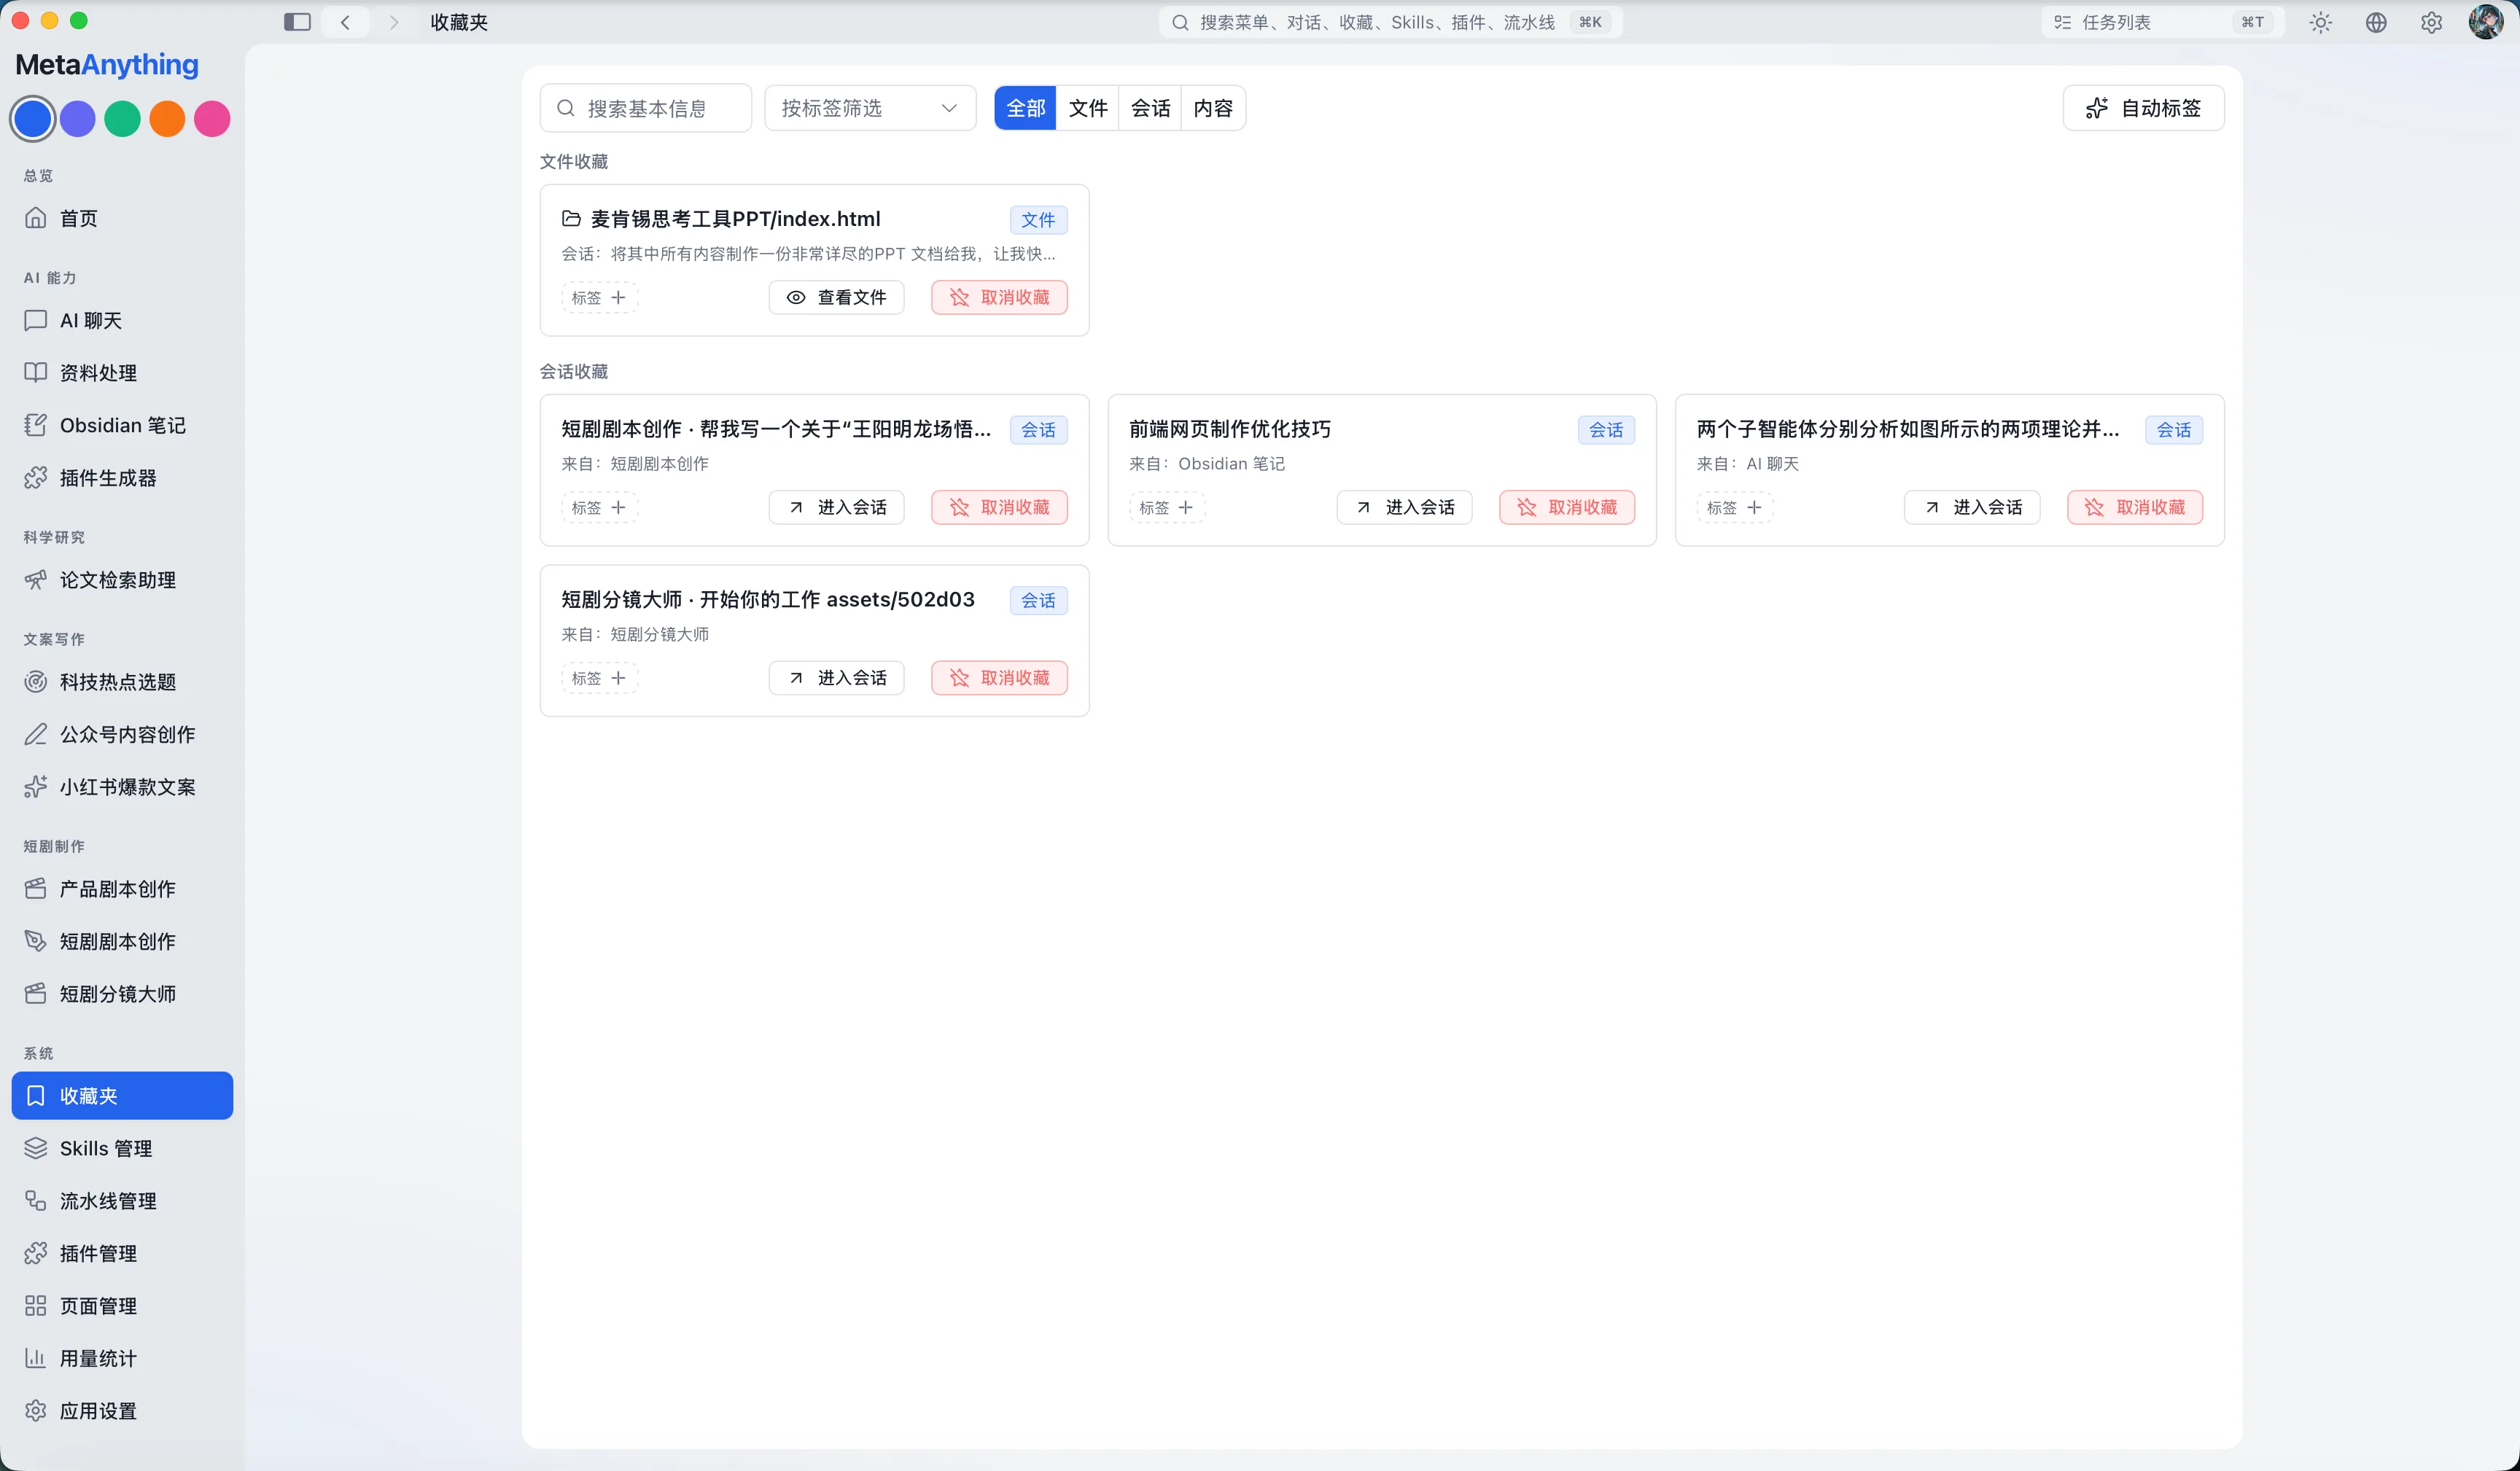This screenshot has height=1471, width=2520.
Task: Switch to the 内容 tab
Action: [x=1213, y=108]
